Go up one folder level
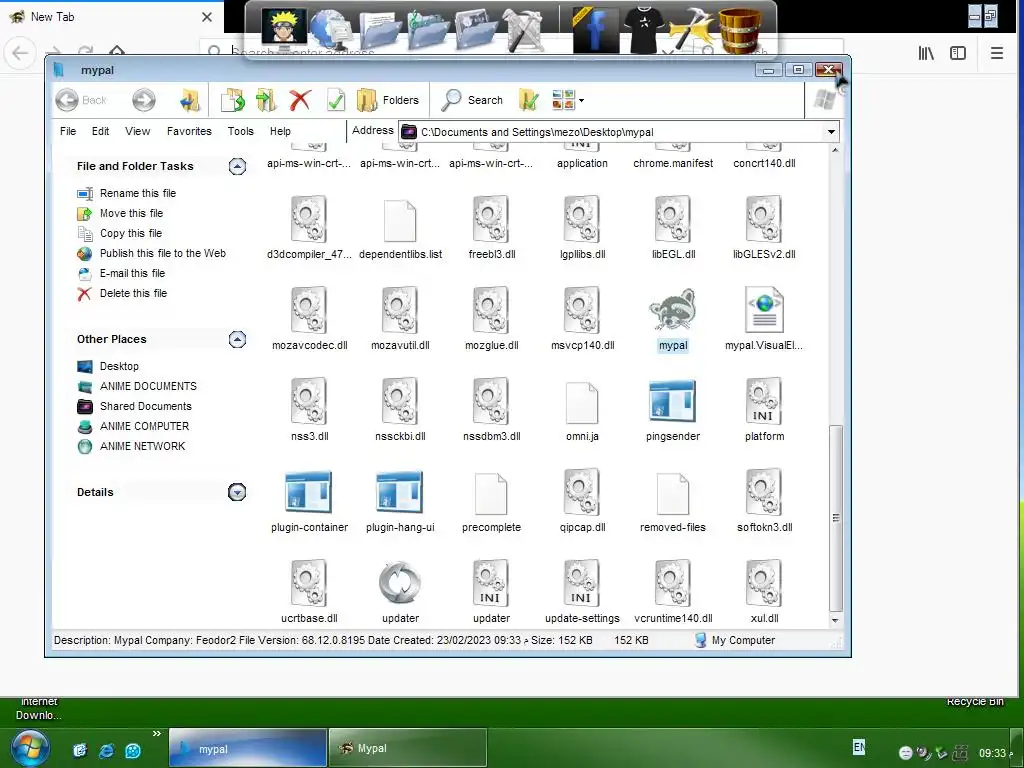The height and width of the screenshot is (768, 1024). (189, 100)
